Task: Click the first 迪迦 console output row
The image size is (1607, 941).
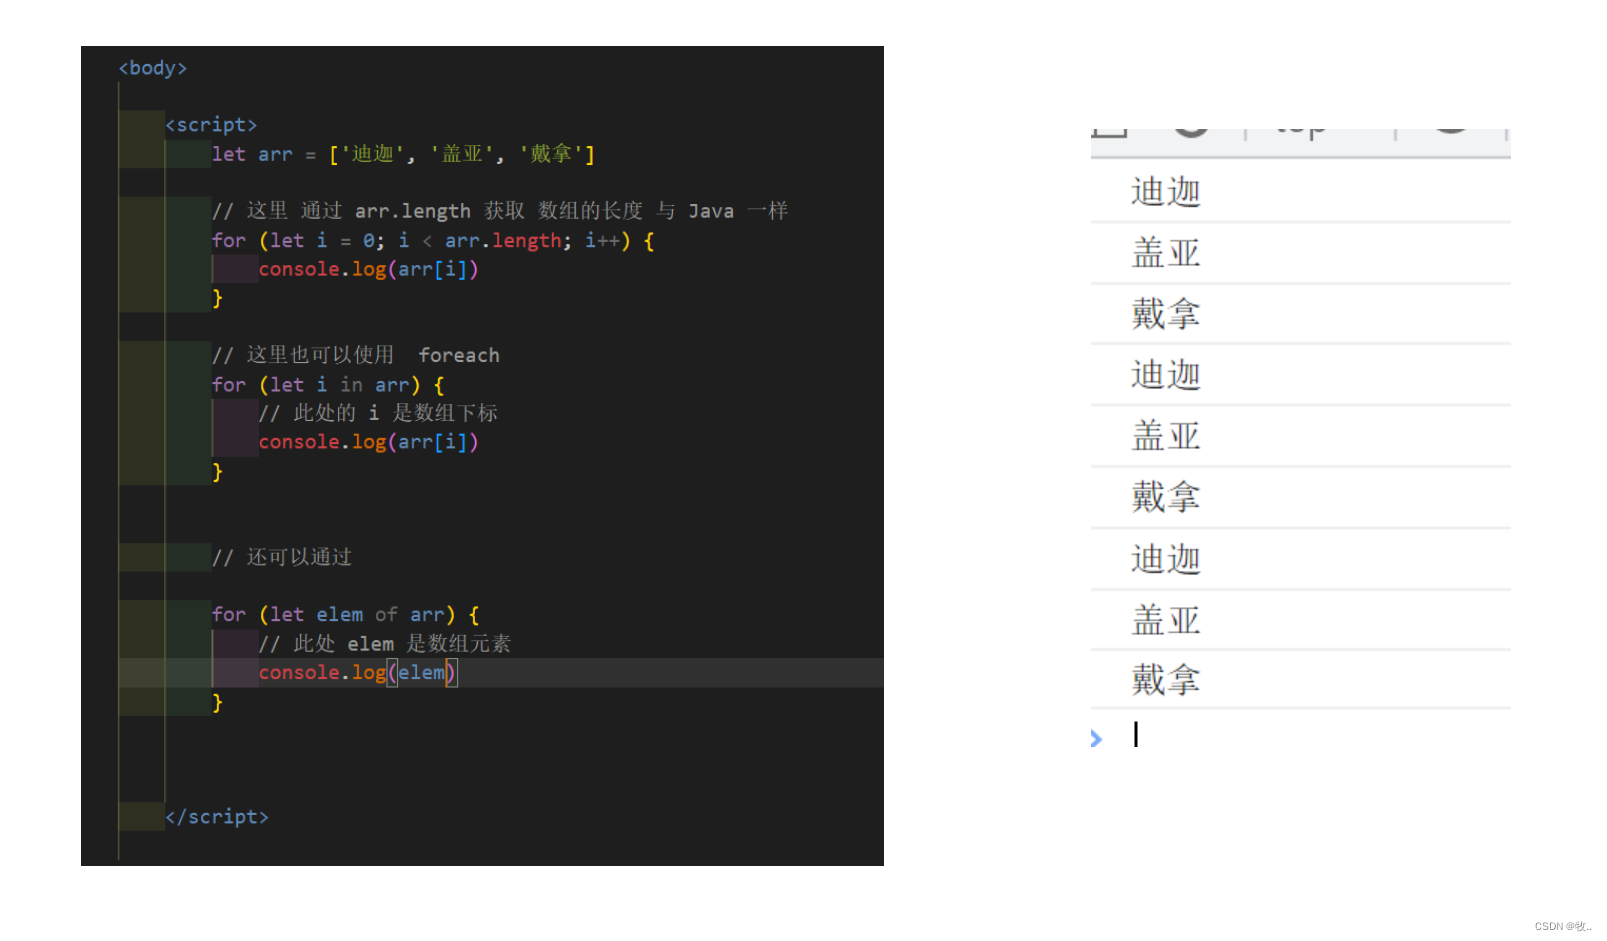Action: click(1300, 191)
